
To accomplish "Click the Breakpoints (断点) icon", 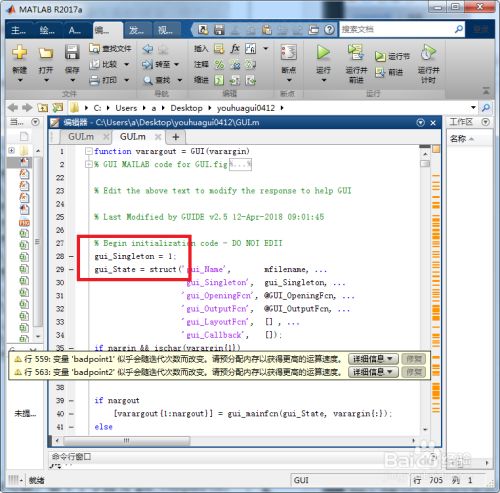I will (288, 53).
